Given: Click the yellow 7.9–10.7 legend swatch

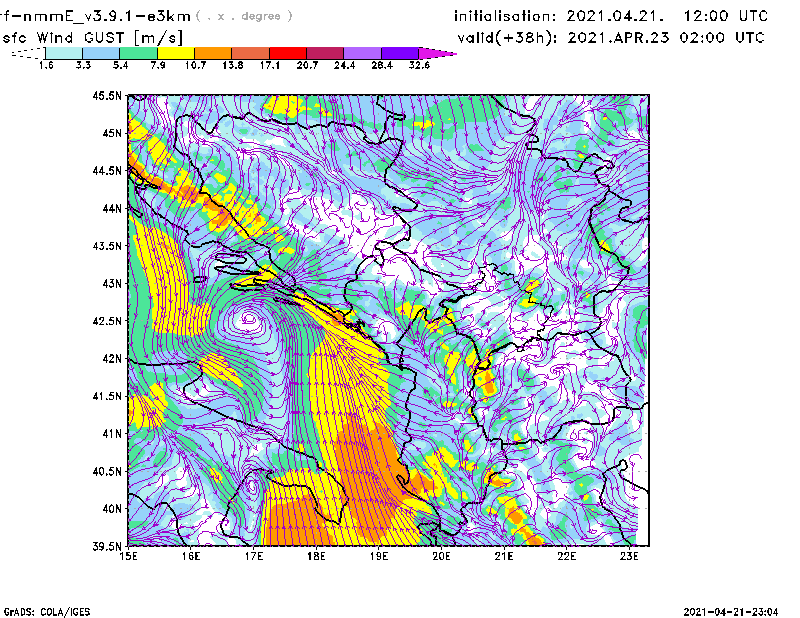Looking at the screenshot, I should [x=176, y=53].
